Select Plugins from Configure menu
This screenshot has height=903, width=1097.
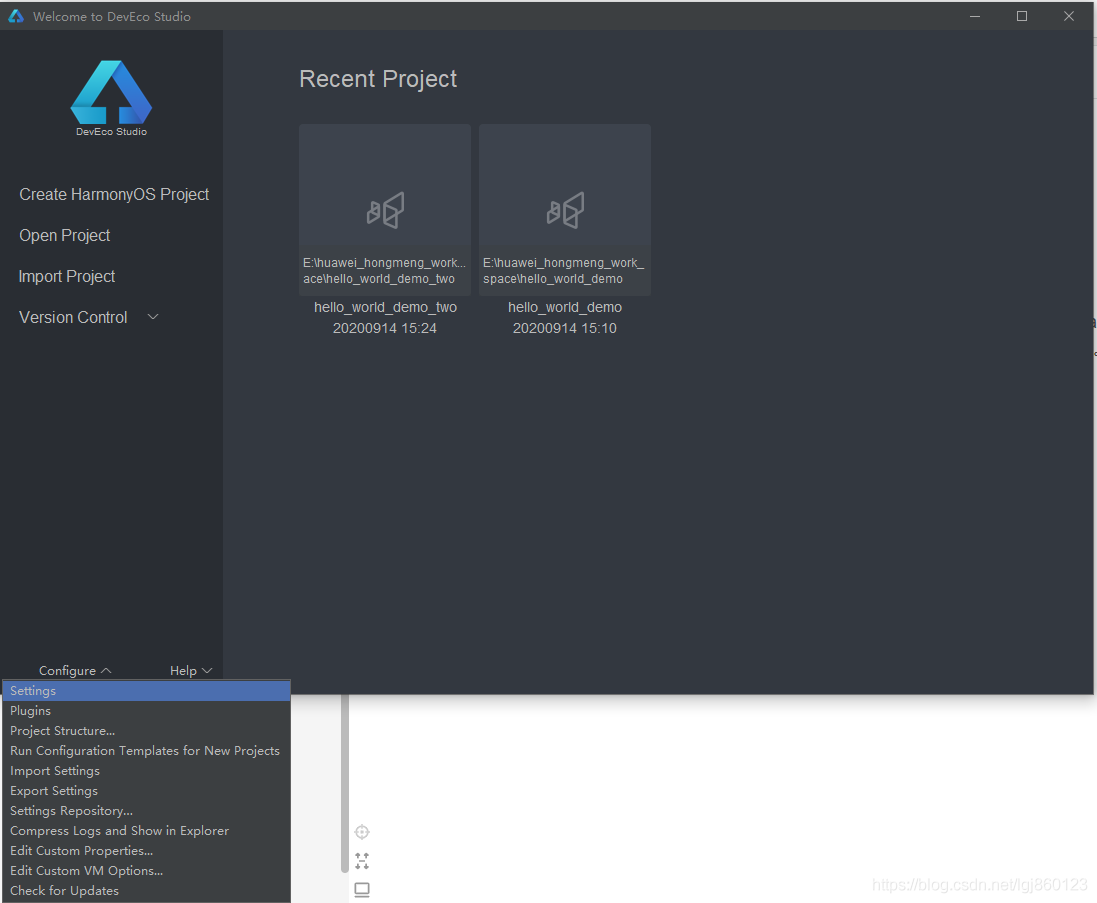(x=146, y=711)
